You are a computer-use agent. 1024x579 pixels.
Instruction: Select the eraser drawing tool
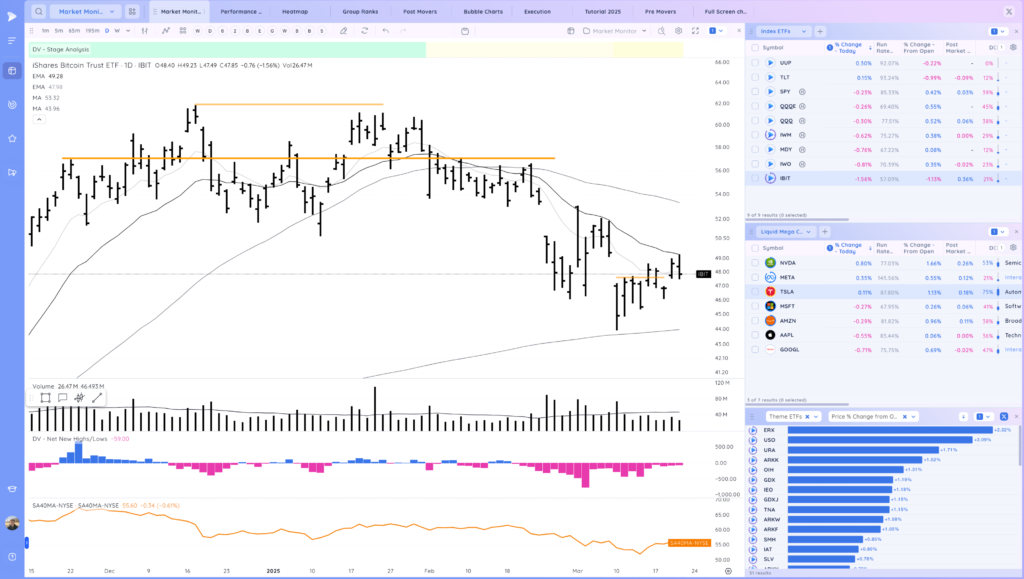pyautogui.click(x=344, y=31)
